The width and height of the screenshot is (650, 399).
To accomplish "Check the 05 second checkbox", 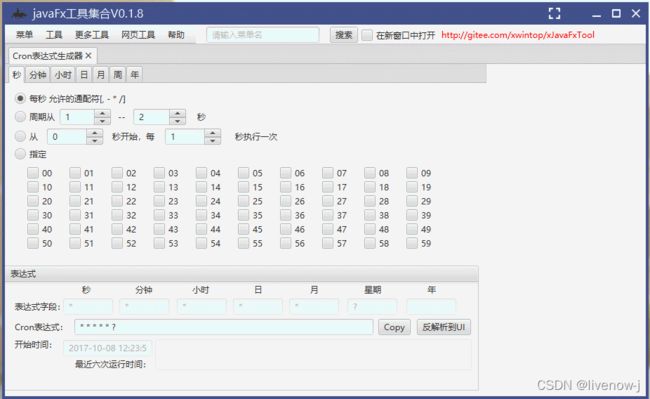I will (244, 173).
